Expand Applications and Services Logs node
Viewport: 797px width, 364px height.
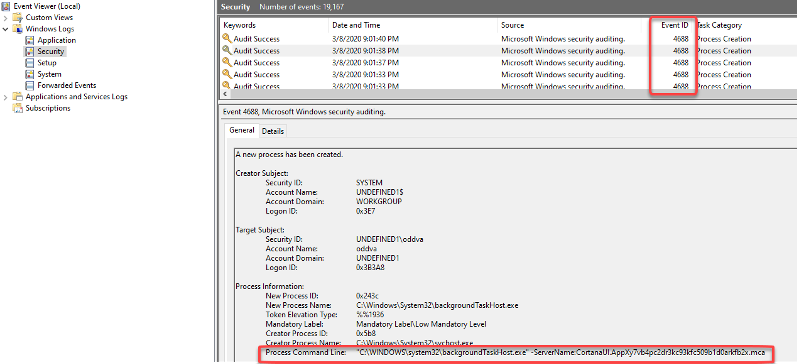coord(6,97)
